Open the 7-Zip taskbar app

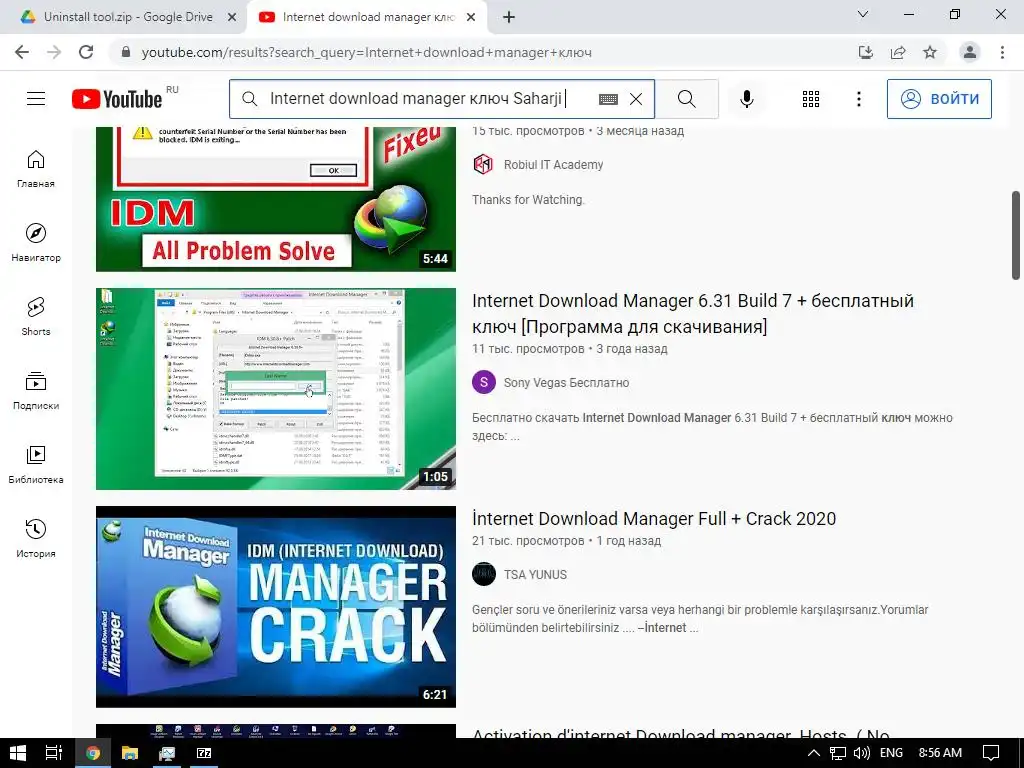(x=204, y=753)
